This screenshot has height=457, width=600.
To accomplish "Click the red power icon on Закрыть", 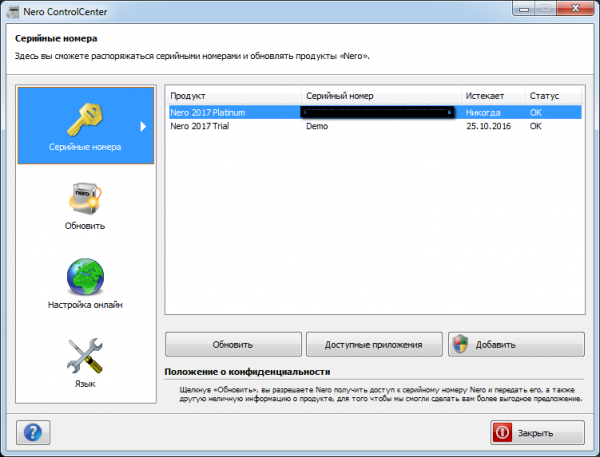I will pos(502,433).
